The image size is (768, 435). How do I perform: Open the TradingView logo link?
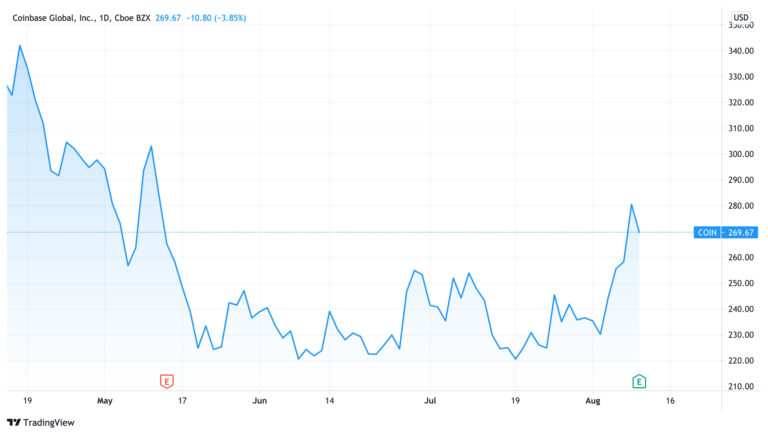point(41,422)
